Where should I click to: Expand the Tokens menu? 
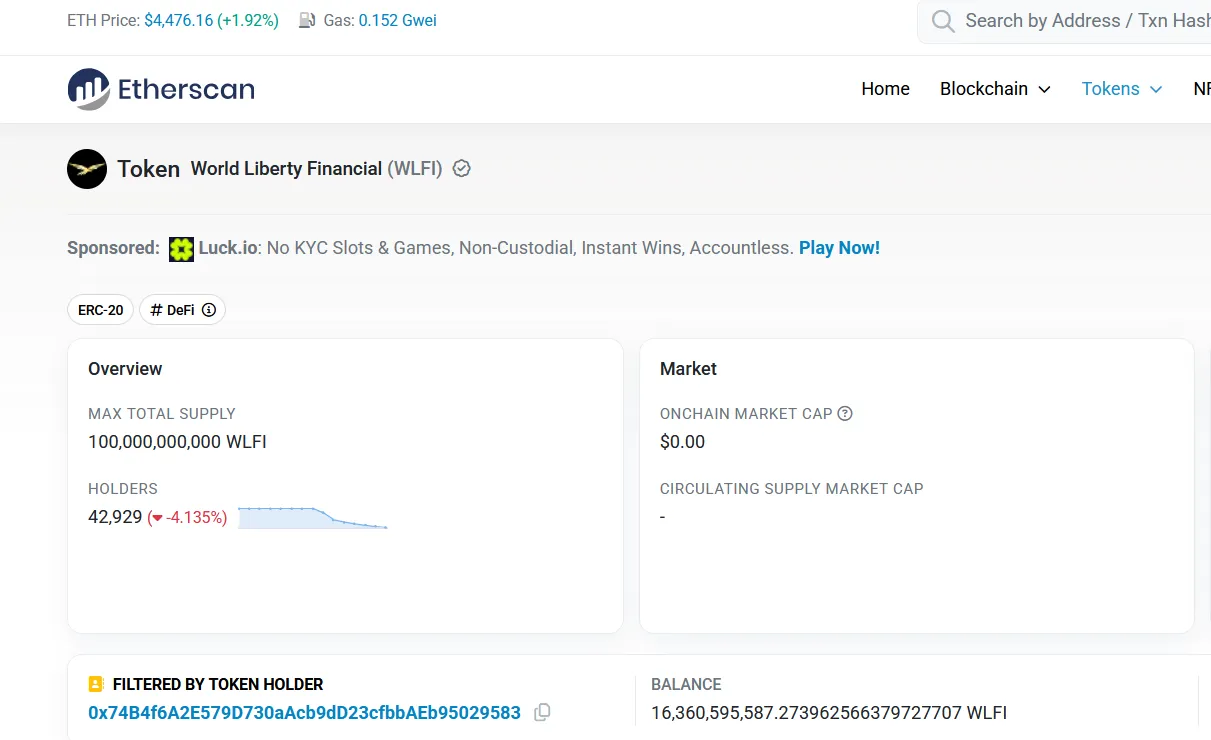click(x=1122, y=89)
